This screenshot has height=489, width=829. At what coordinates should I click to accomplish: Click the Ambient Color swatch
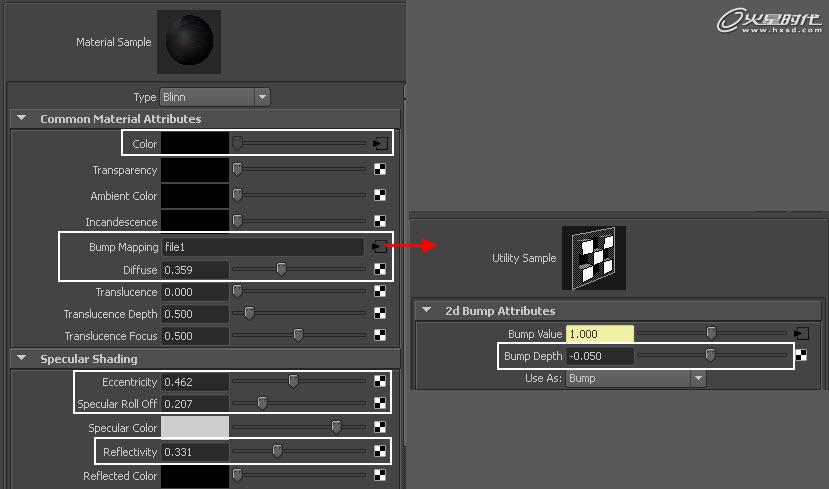[195, 196]
